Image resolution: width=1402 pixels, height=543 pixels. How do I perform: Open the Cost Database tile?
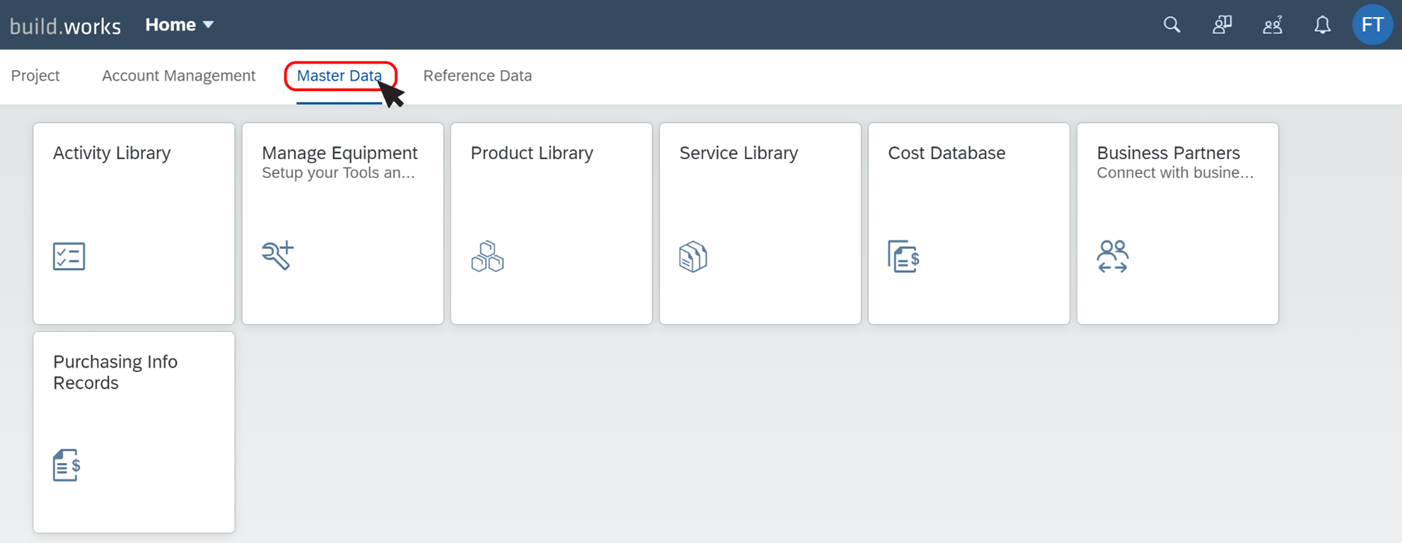(969, 224)
